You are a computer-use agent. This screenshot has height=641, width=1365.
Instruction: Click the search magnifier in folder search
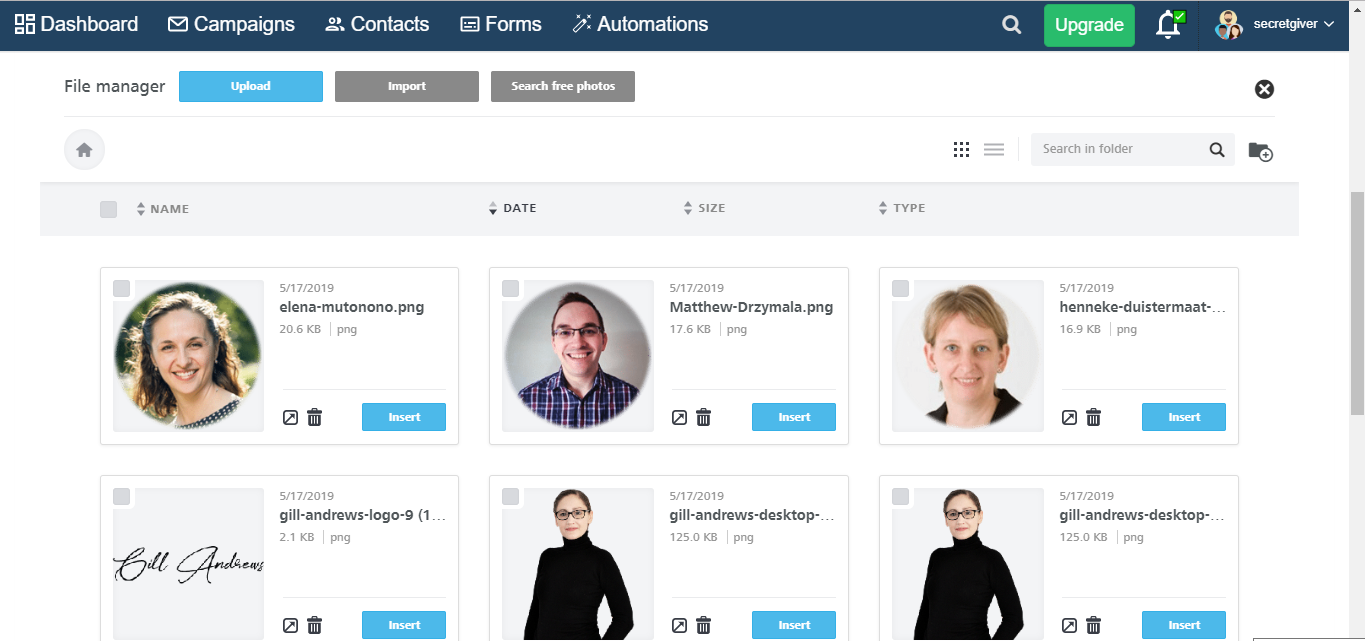1217,149
